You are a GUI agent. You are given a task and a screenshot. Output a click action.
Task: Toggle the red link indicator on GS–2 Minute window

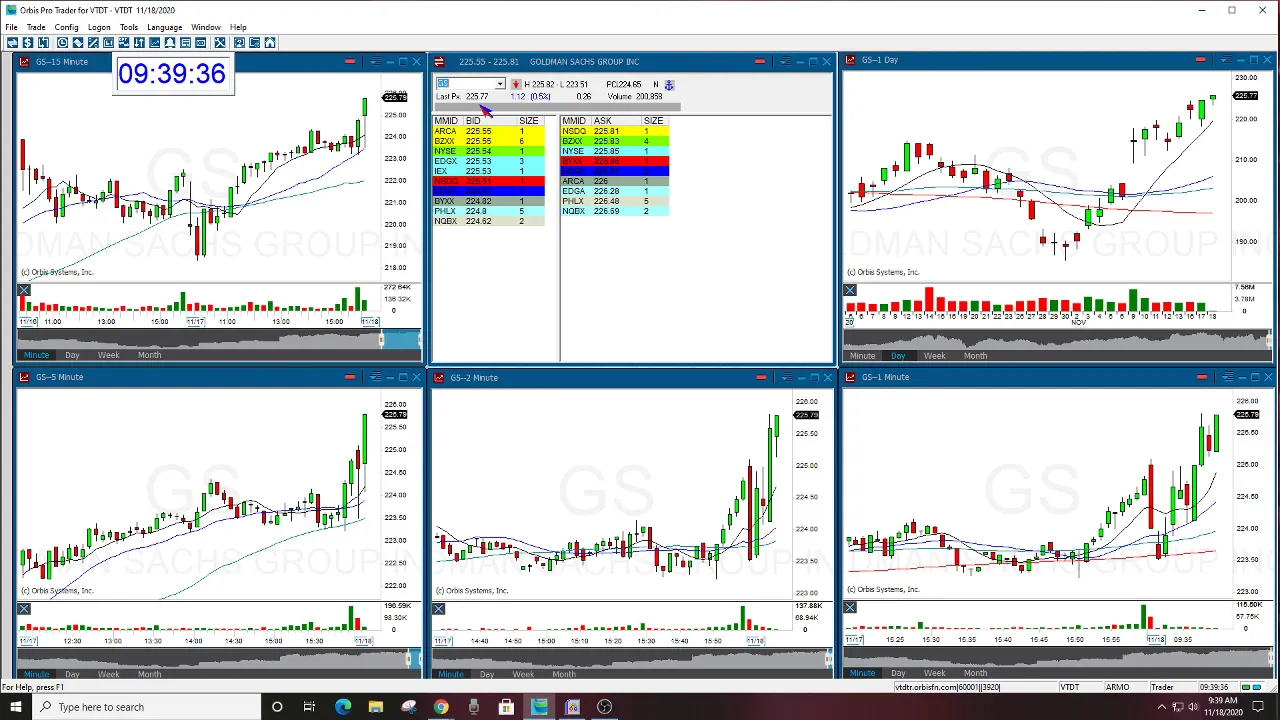(x=761, y=377)
